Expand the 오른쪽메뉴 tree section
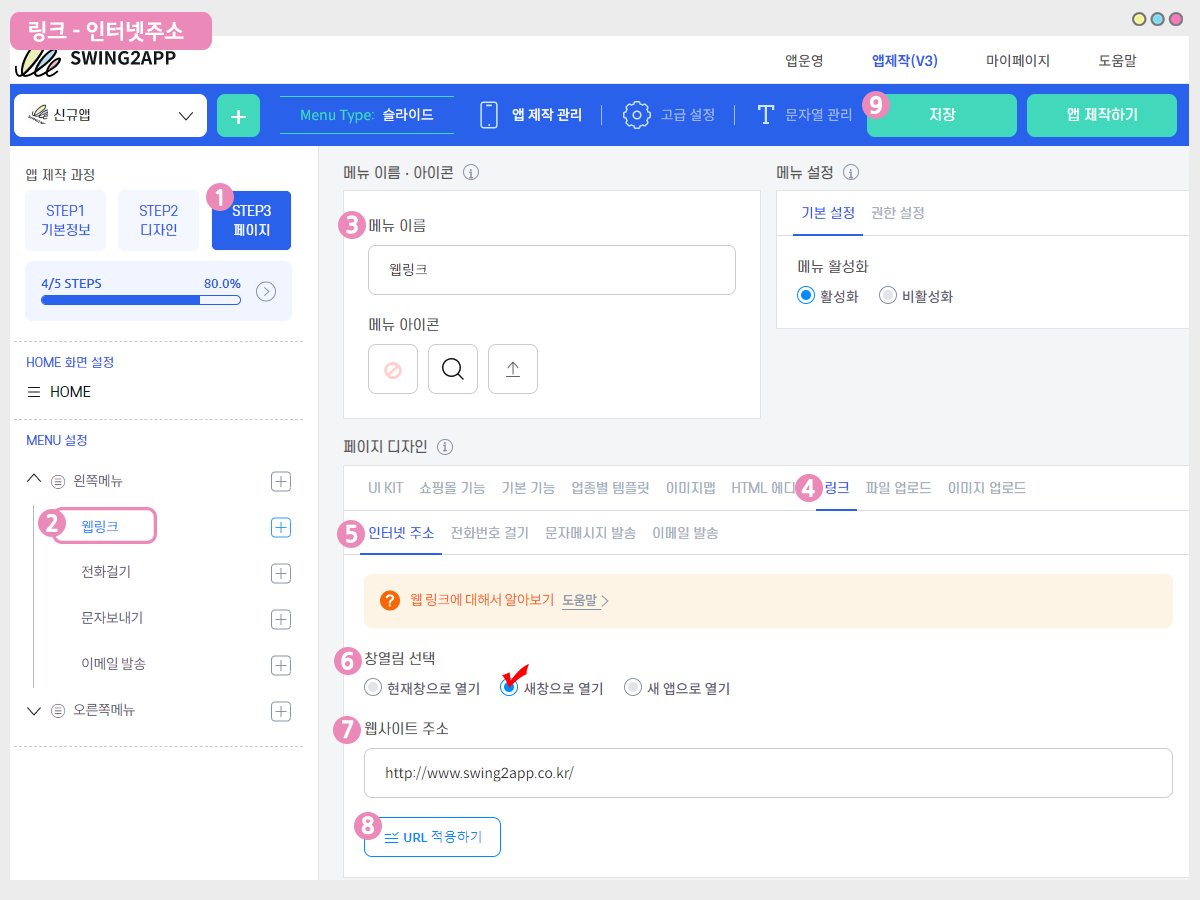Viewport: 1200px width, 900px height. [34, 711]
